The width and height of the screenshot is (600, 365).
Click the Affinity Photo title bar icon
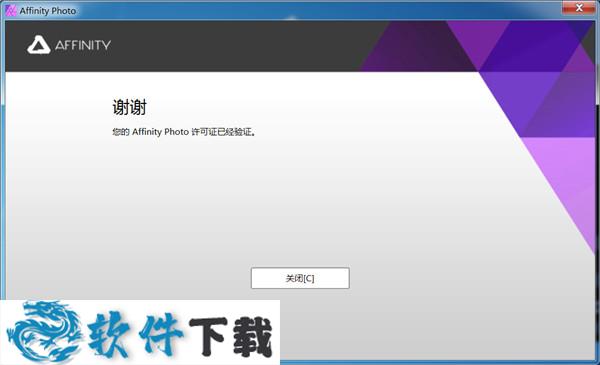pos(11,11)
